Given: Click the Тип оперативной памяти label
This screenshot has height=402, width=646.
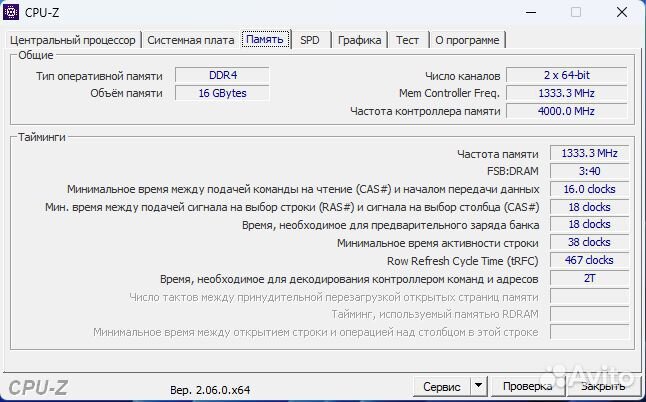Looking at the screenshot, I should pos(99,76).
